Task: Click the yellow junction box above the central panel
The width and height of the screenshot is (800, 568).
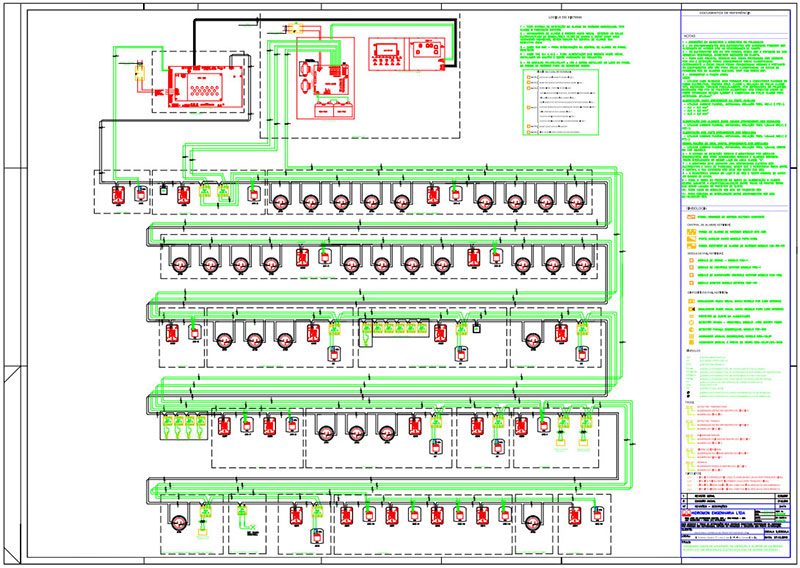Action: click(294, 28)
